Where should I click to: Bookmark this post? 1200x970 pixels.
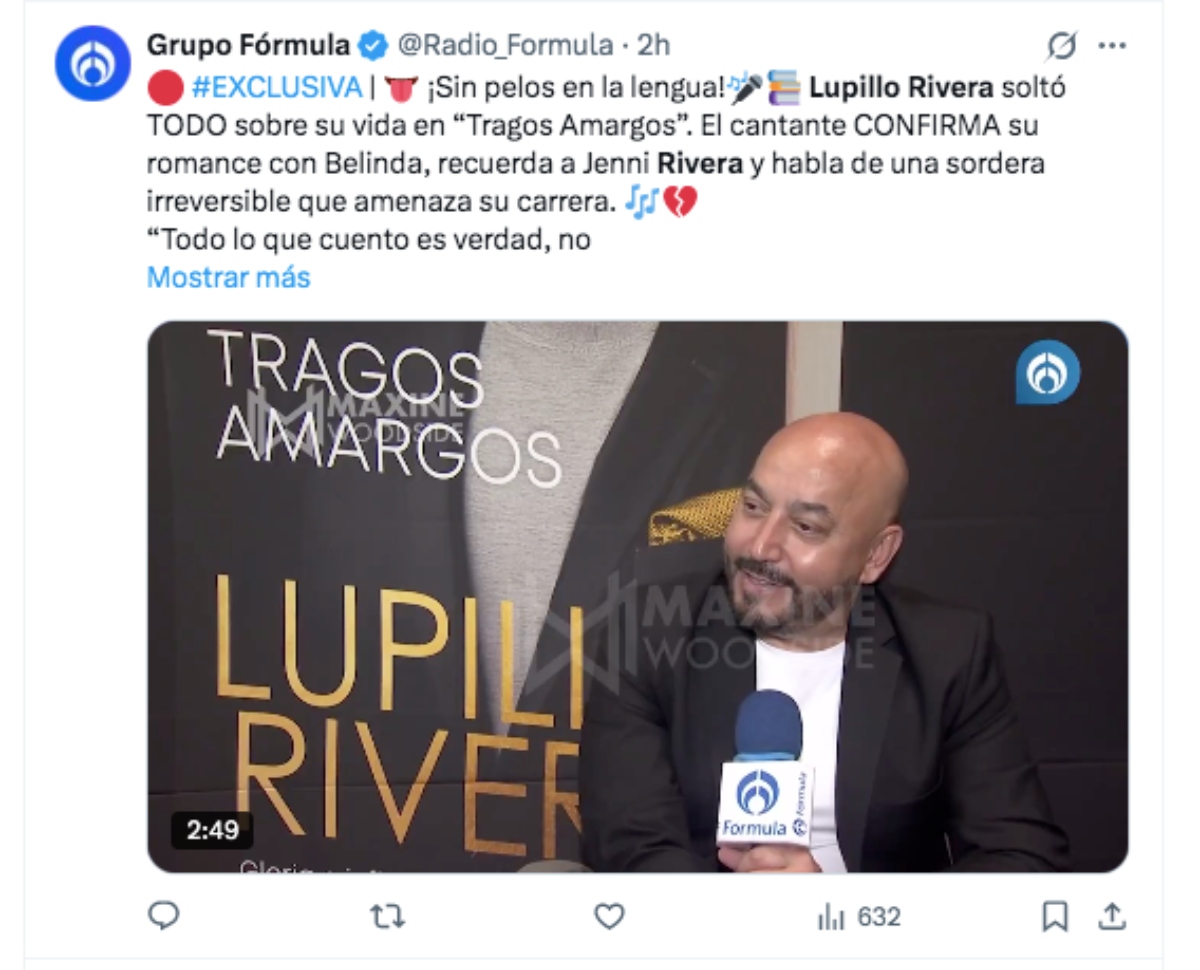tap(1055, 916)
